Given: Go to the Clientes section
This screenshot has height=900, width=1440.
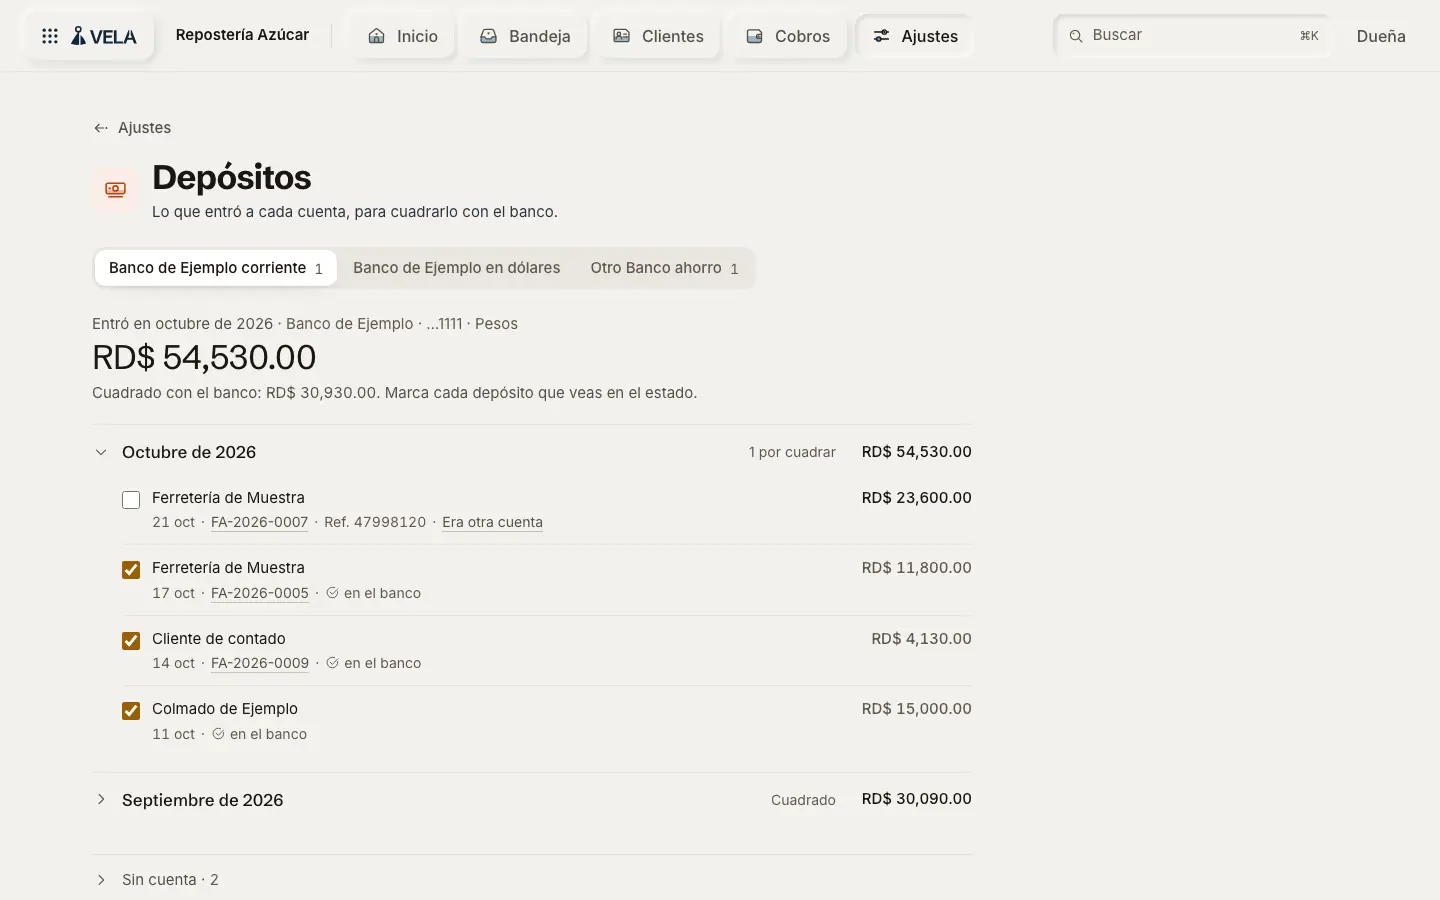Looking at the screenshot, I should tap(659, 36).
